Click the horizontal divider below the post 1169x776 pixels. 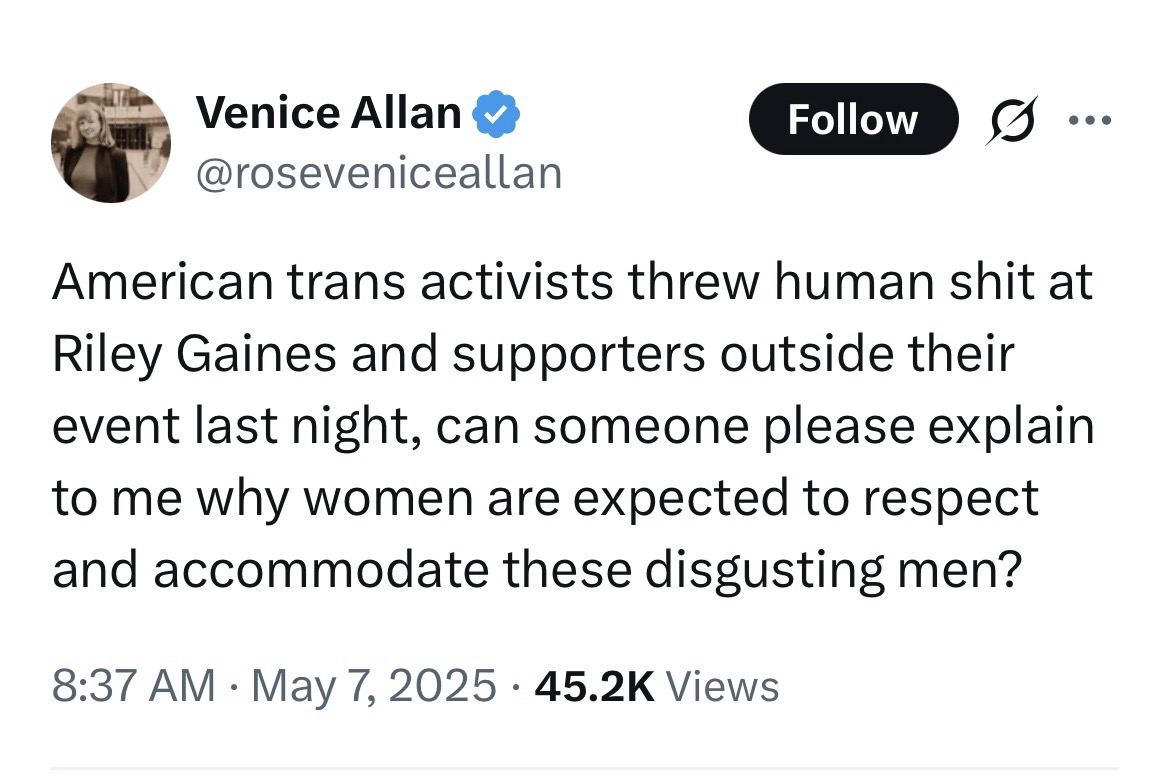584,768
